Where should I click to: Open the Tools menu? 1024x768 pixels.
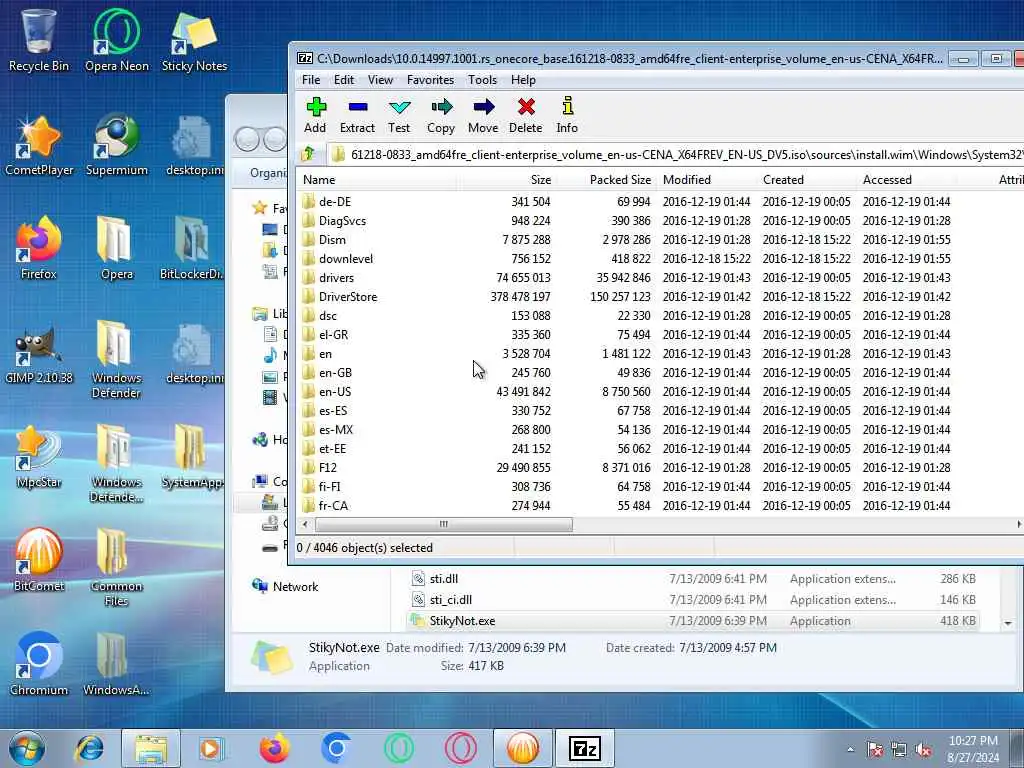(x=482, y=80)
